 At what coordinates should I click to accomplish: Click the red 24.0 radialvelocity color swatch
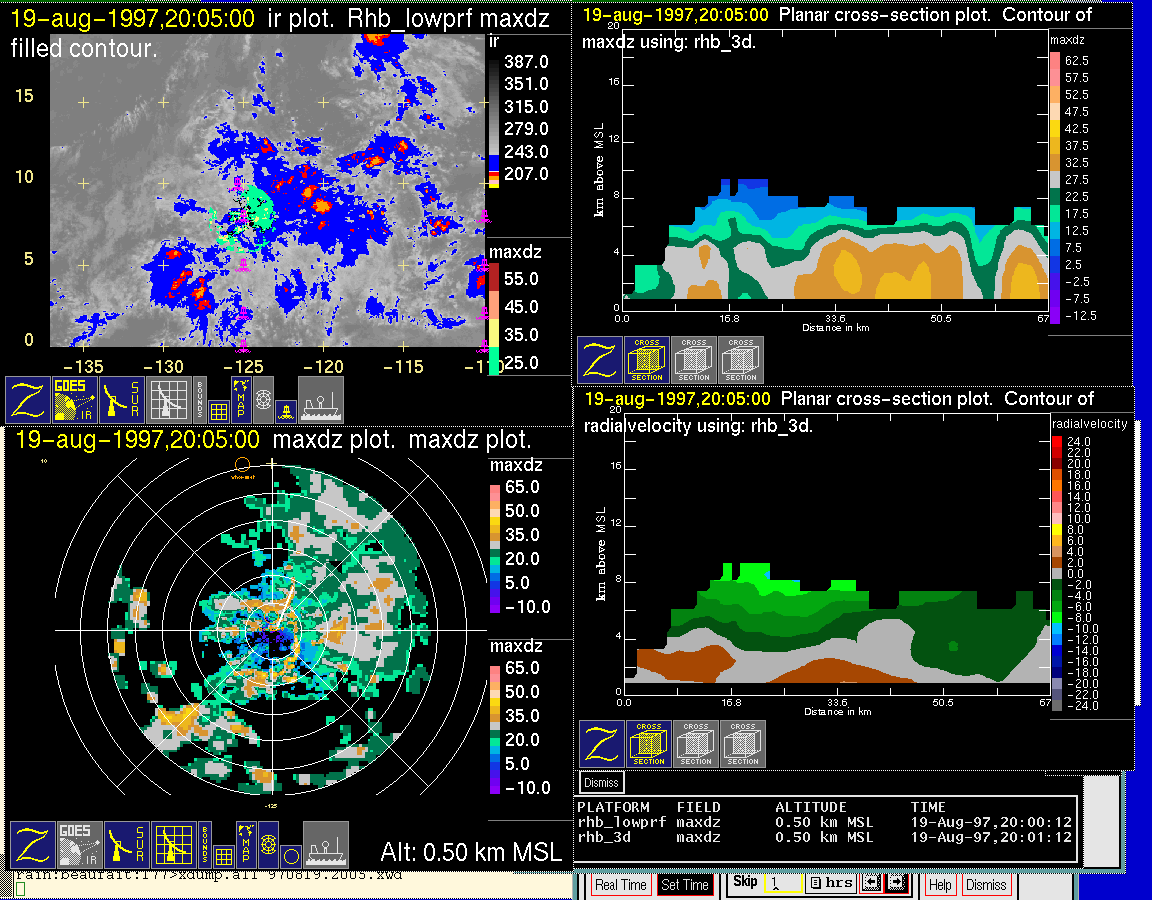coord(1058,441)
